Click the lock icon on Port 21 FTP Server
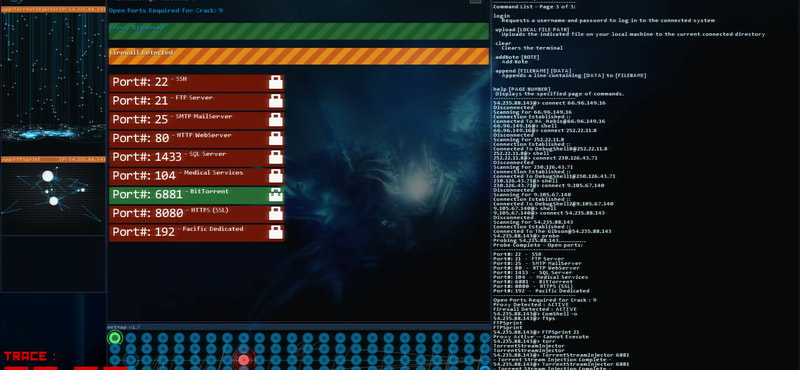The height and width of the screenshot is (370, 800). click(276, 101)
